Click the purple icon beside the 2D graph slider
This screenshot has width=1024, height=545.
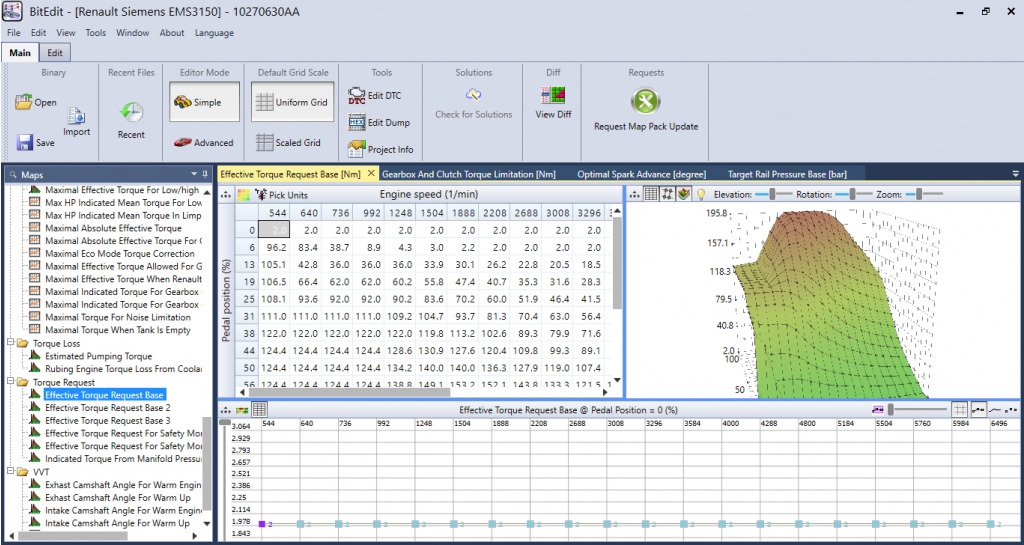pos(877,410)
